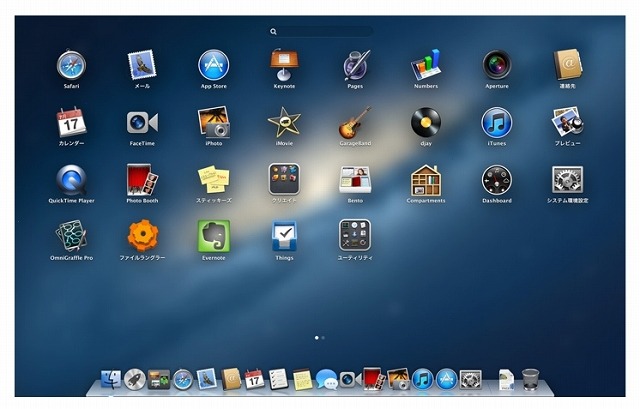
Task: Open iPhoto in the Dock
Action: (398, 379)
